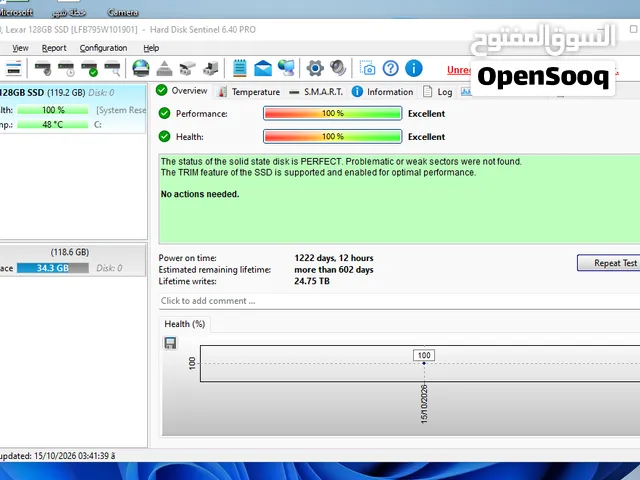Image resolution: width=640 pixels, height=480 pixels.
Task: Click the "No actions needed." text
Action: pos(200,194)
